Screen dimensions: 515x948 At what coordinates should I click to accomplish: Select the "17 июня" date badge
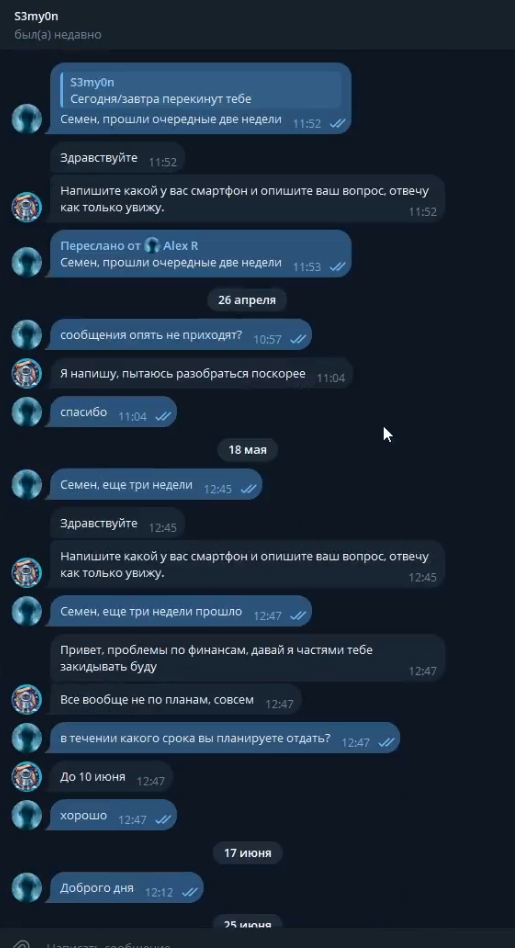click(247, 853)
